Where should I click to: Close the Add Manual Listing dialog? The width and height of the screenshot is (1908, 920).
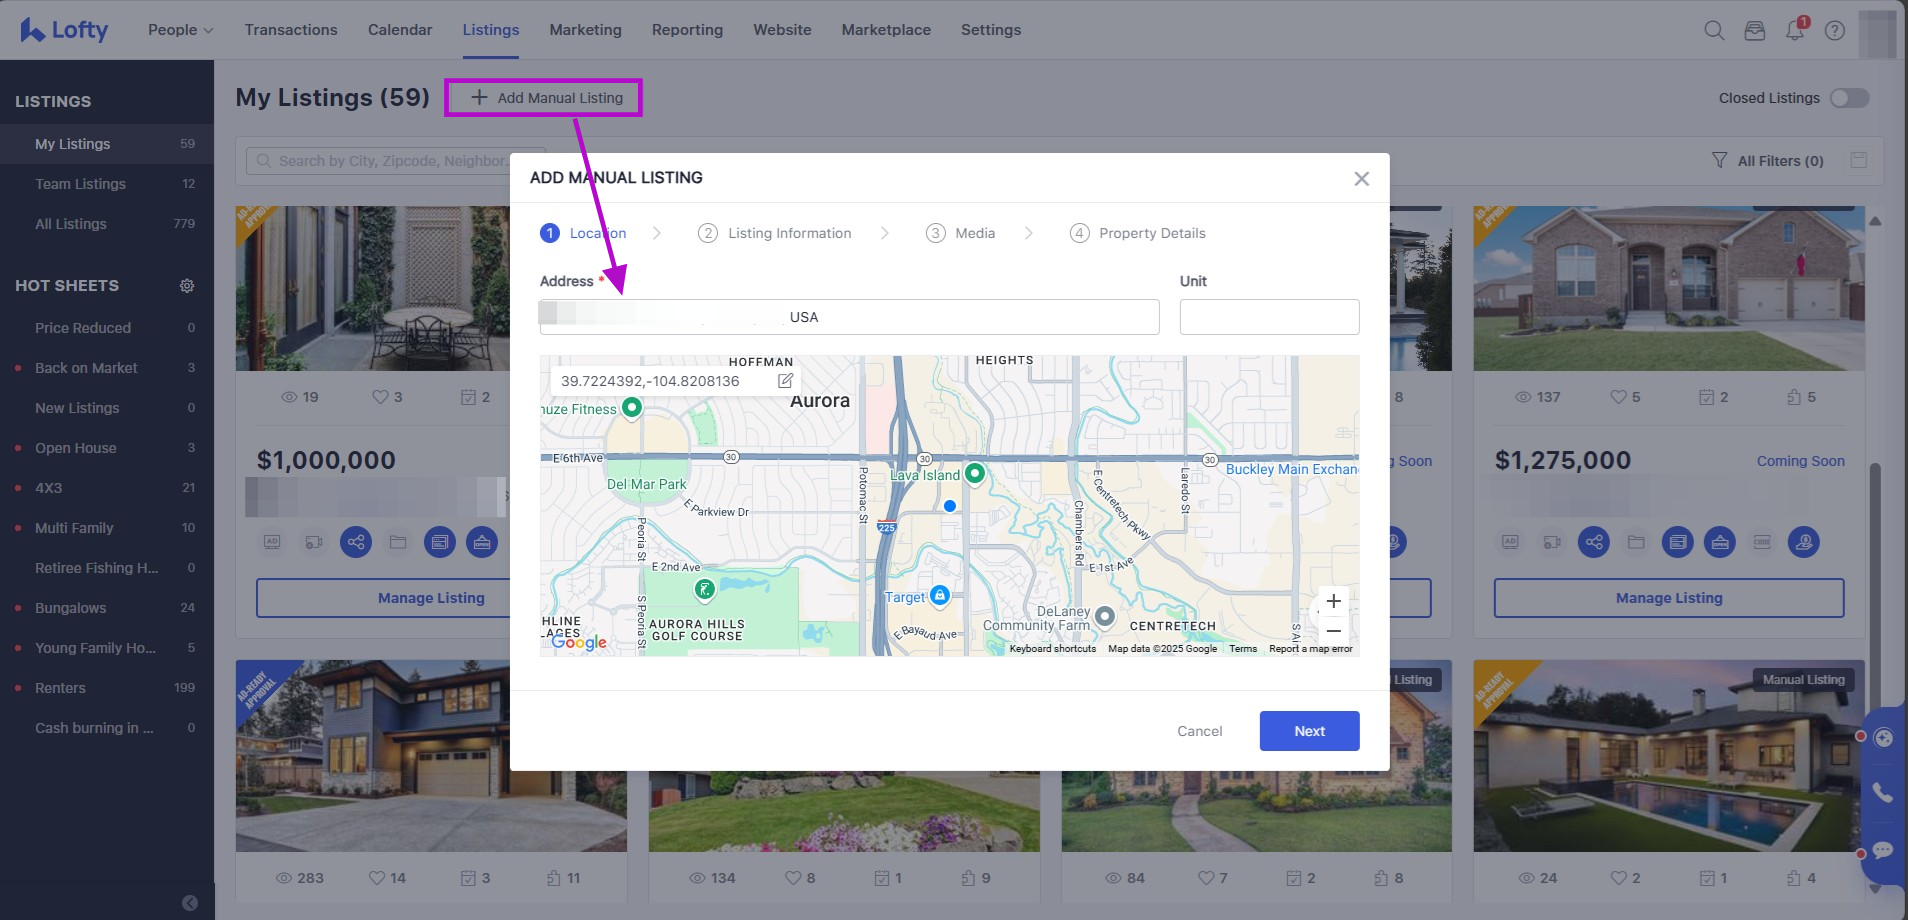1361,179
